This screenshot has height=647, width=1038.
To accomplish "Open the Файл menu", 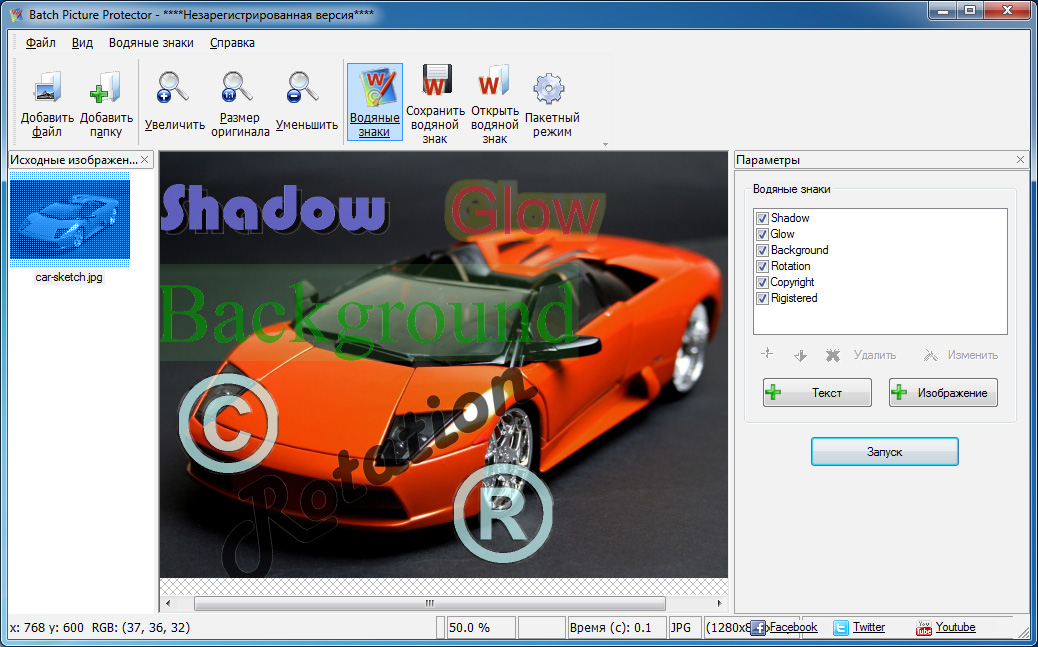I will point(41,43).
